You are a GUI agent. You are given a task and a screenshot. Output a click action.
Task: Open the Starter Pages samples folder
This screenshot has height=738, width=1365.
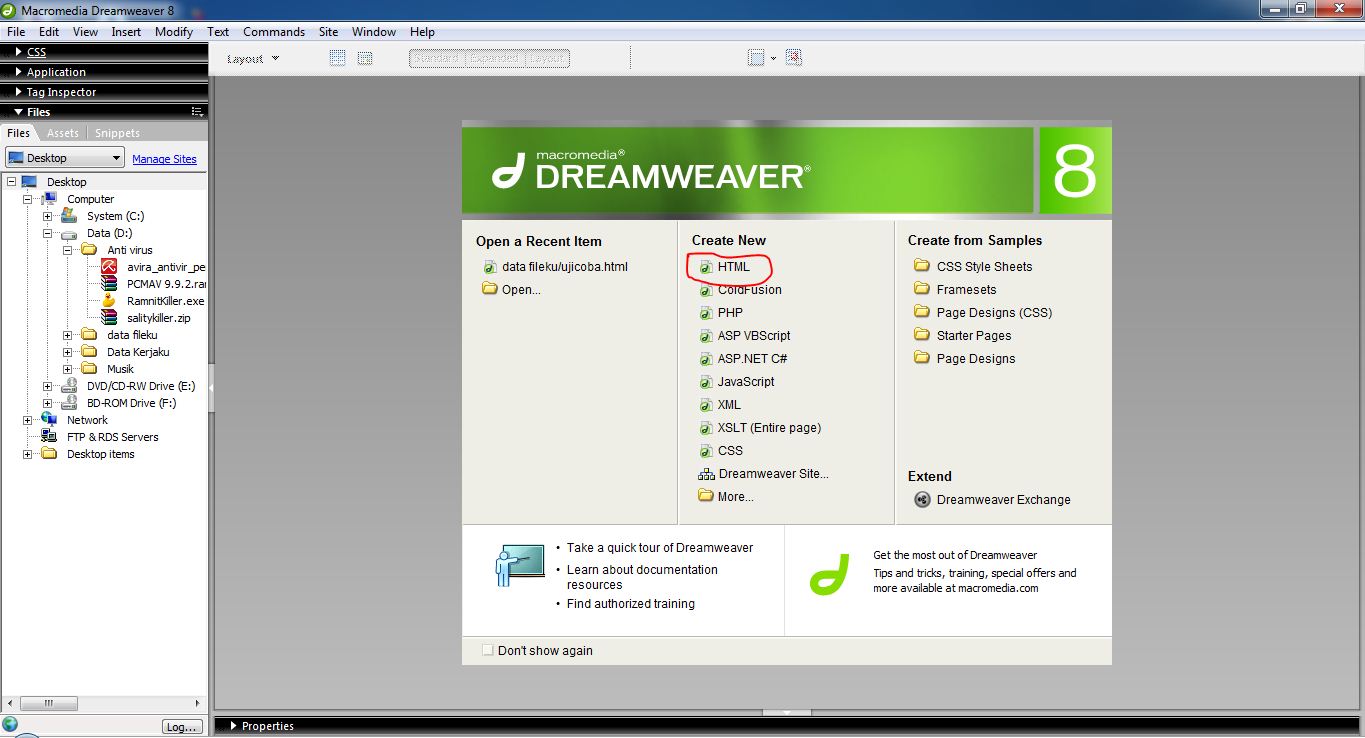pyautogui.click(x=962, y=336)
